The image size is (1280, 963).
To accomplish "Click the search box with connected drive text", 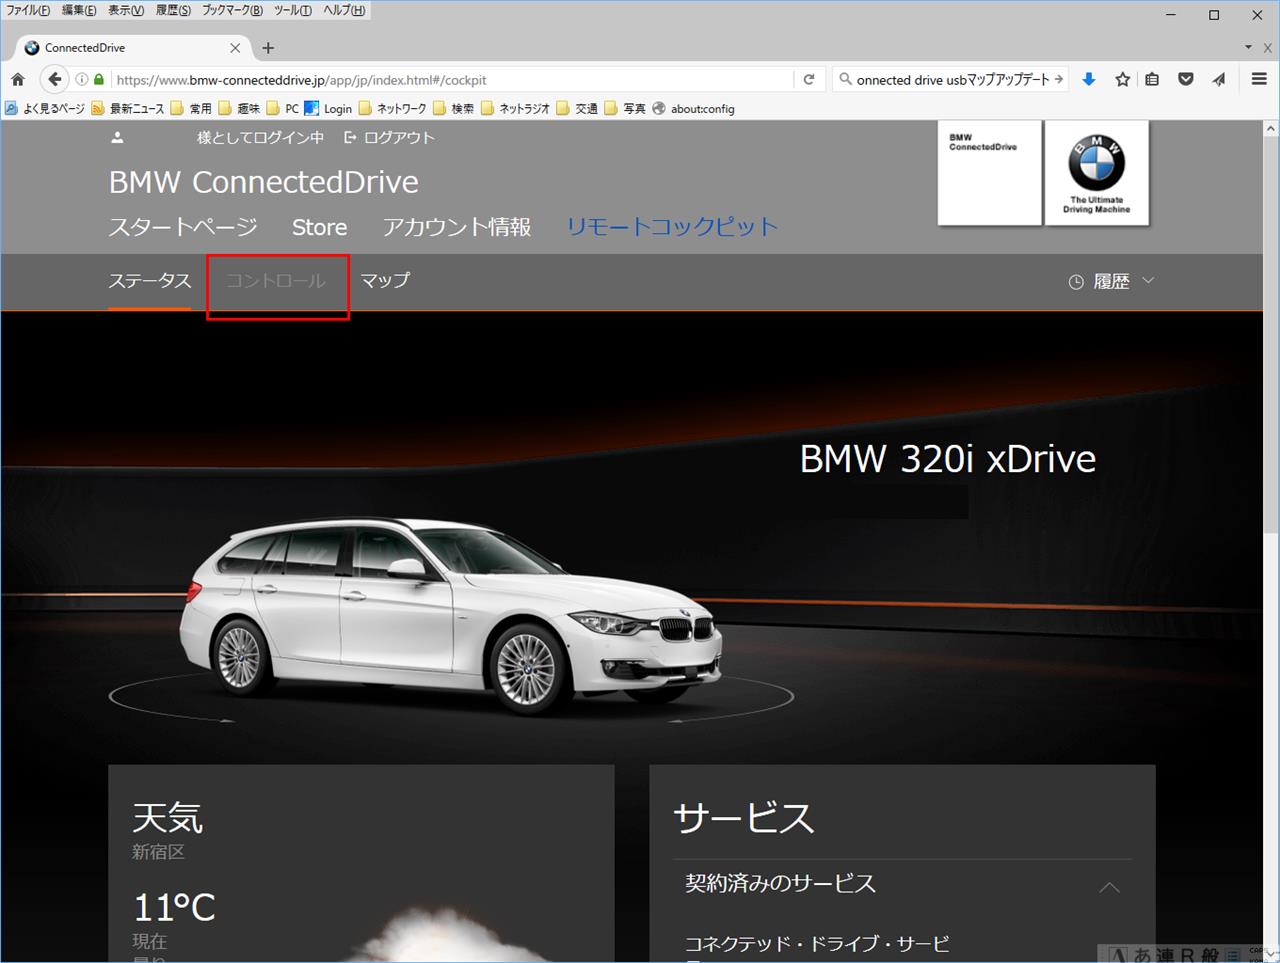I will pyautogui.click(x=950, y=80).
